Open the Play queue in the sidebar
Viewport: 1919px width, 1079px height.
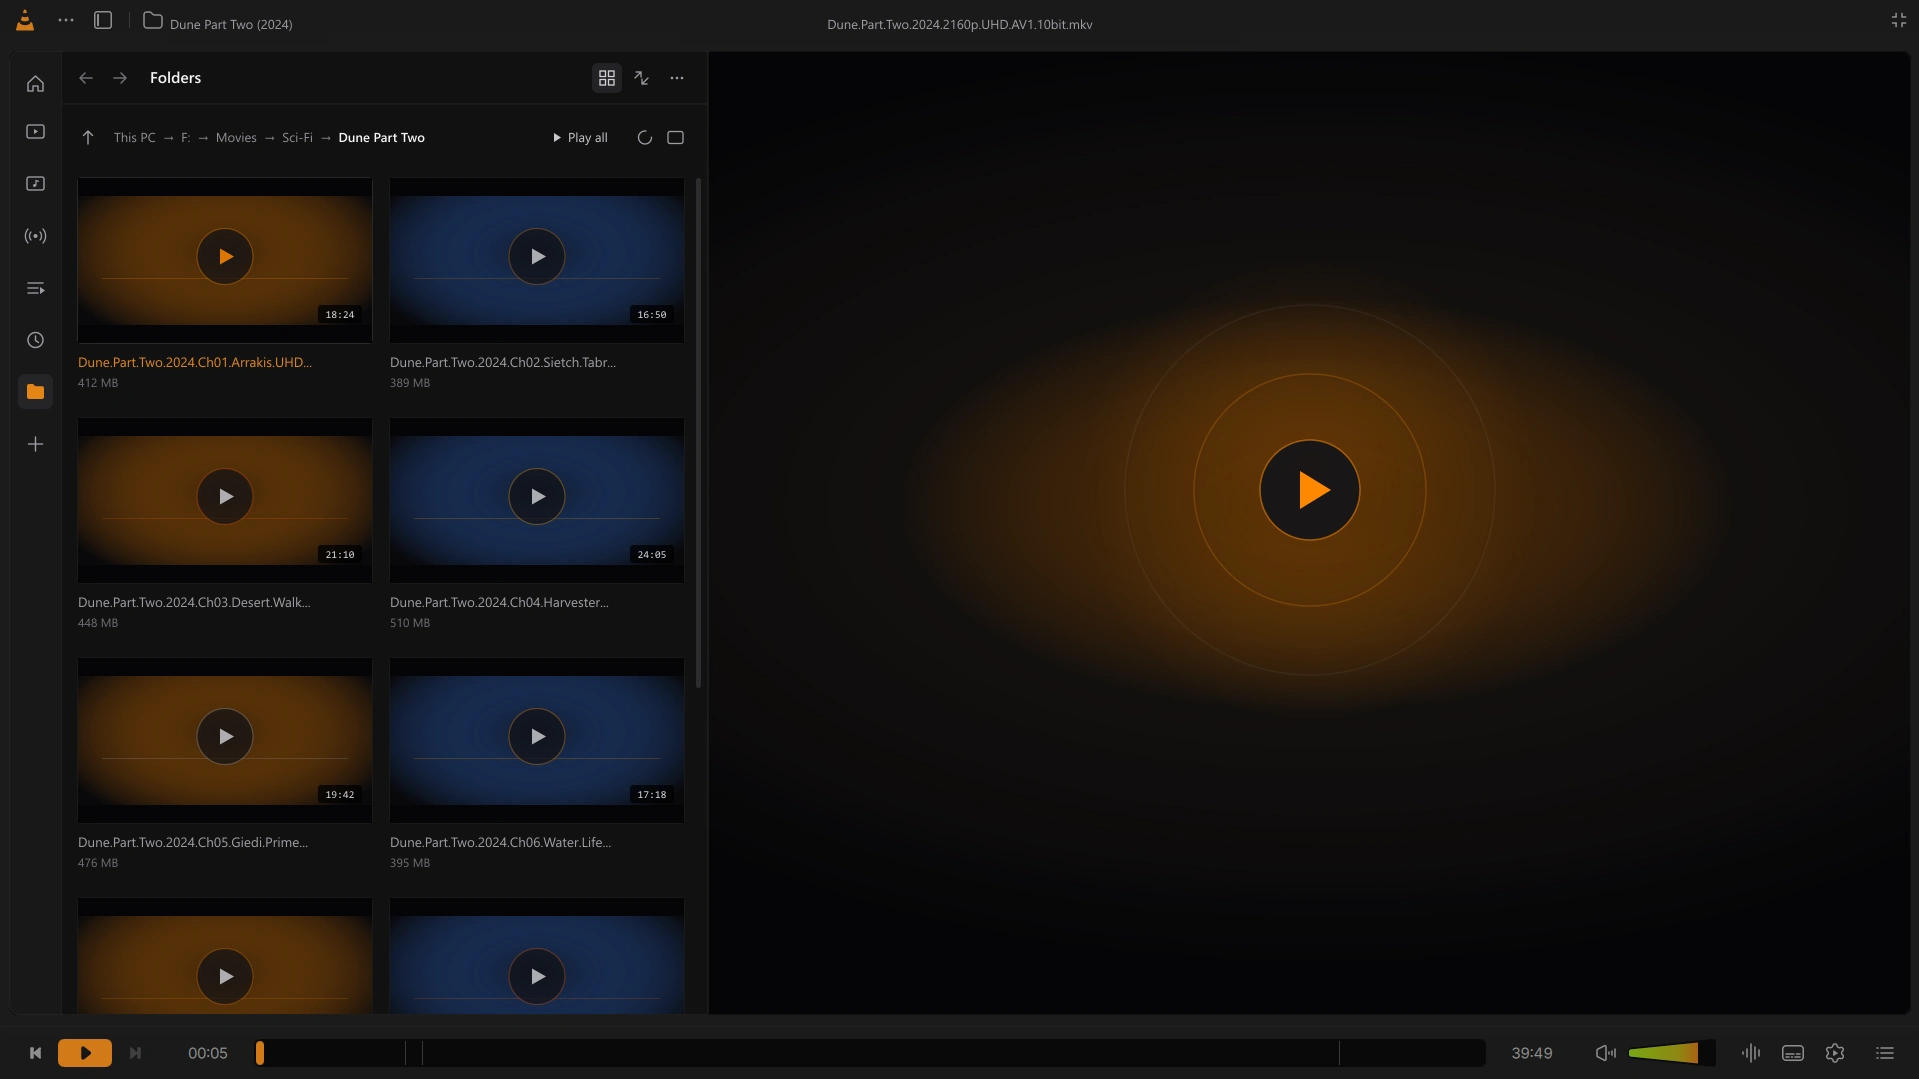[35, 288]
